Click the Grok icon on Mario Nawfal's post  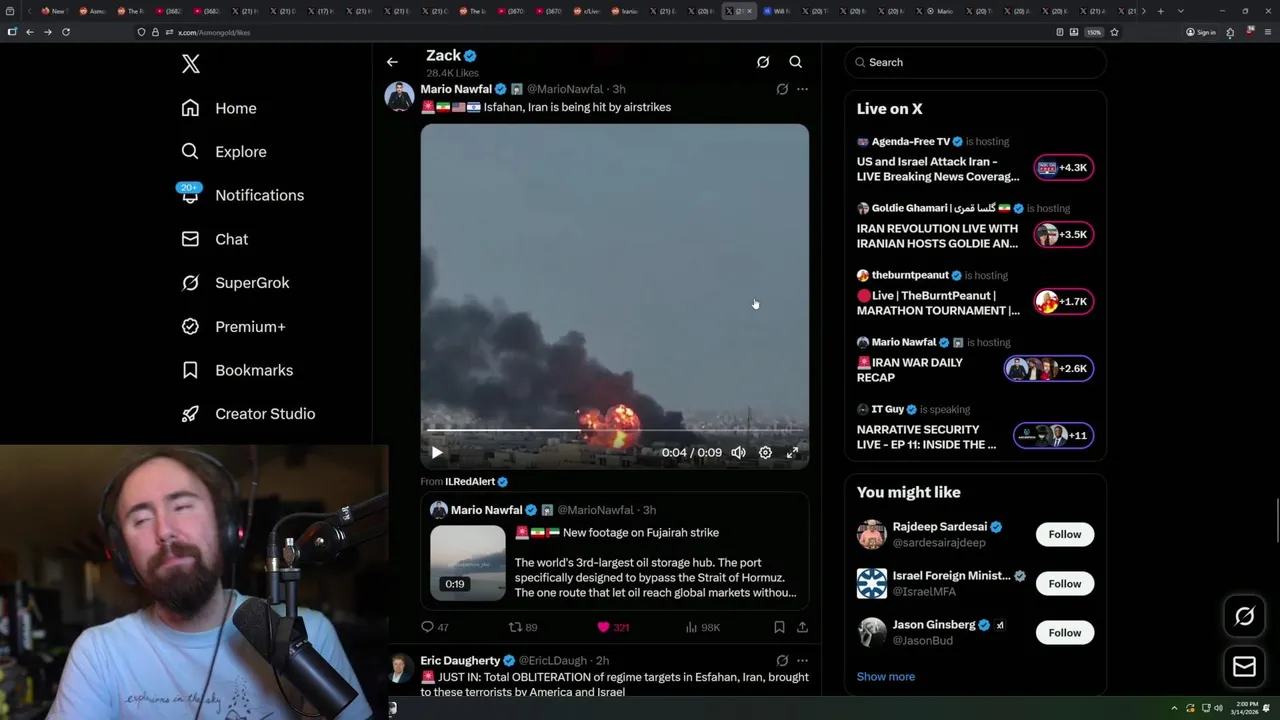pyautogui.click(x=782, y=89)
